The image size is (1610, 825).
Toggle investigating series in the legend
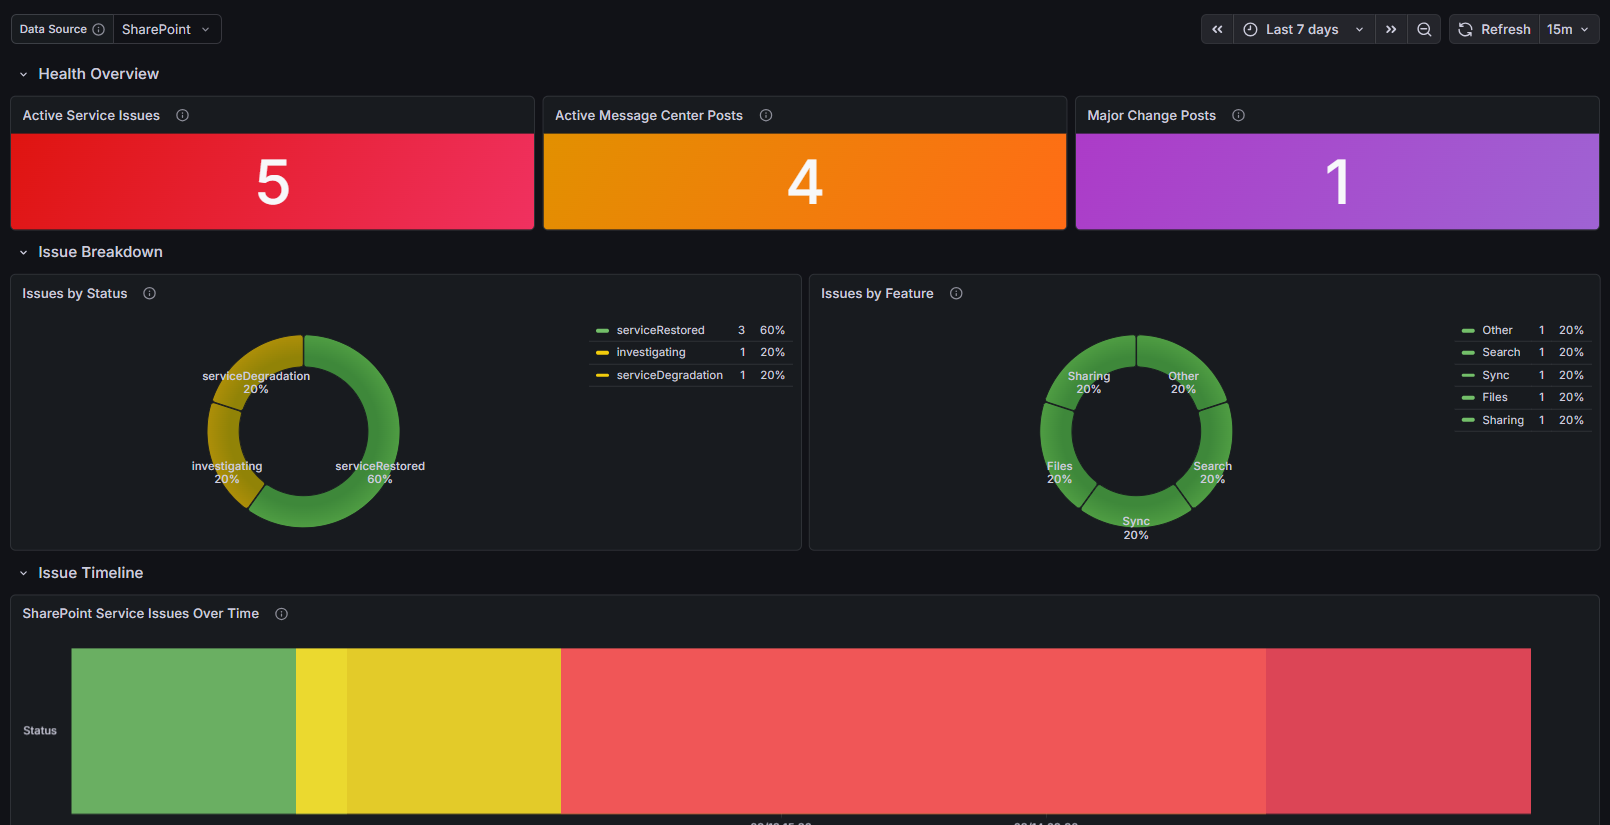tap(651, 352)
